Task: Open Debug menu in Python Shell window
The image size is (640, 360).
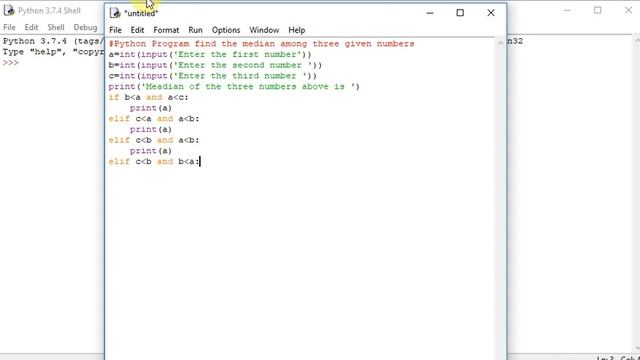Action: coord(85,27)
